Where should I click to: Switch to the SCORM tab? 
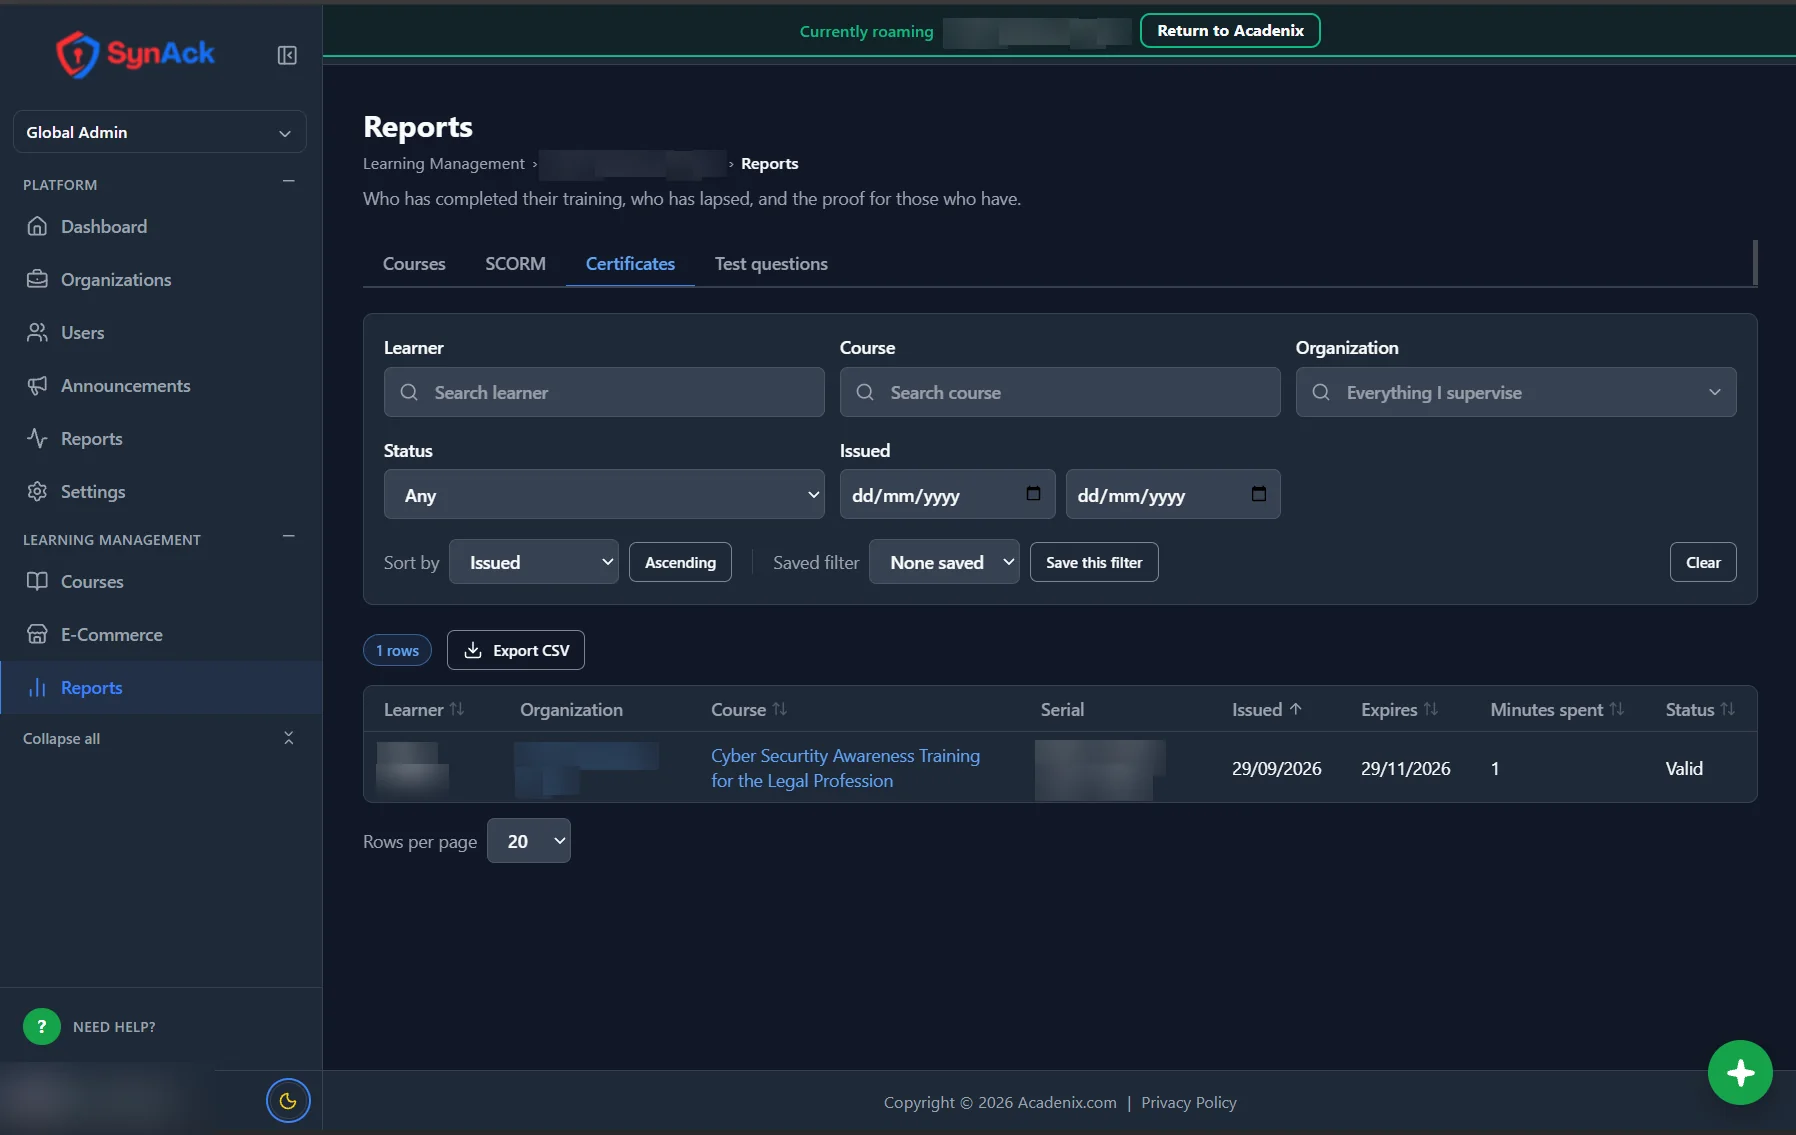515,264
